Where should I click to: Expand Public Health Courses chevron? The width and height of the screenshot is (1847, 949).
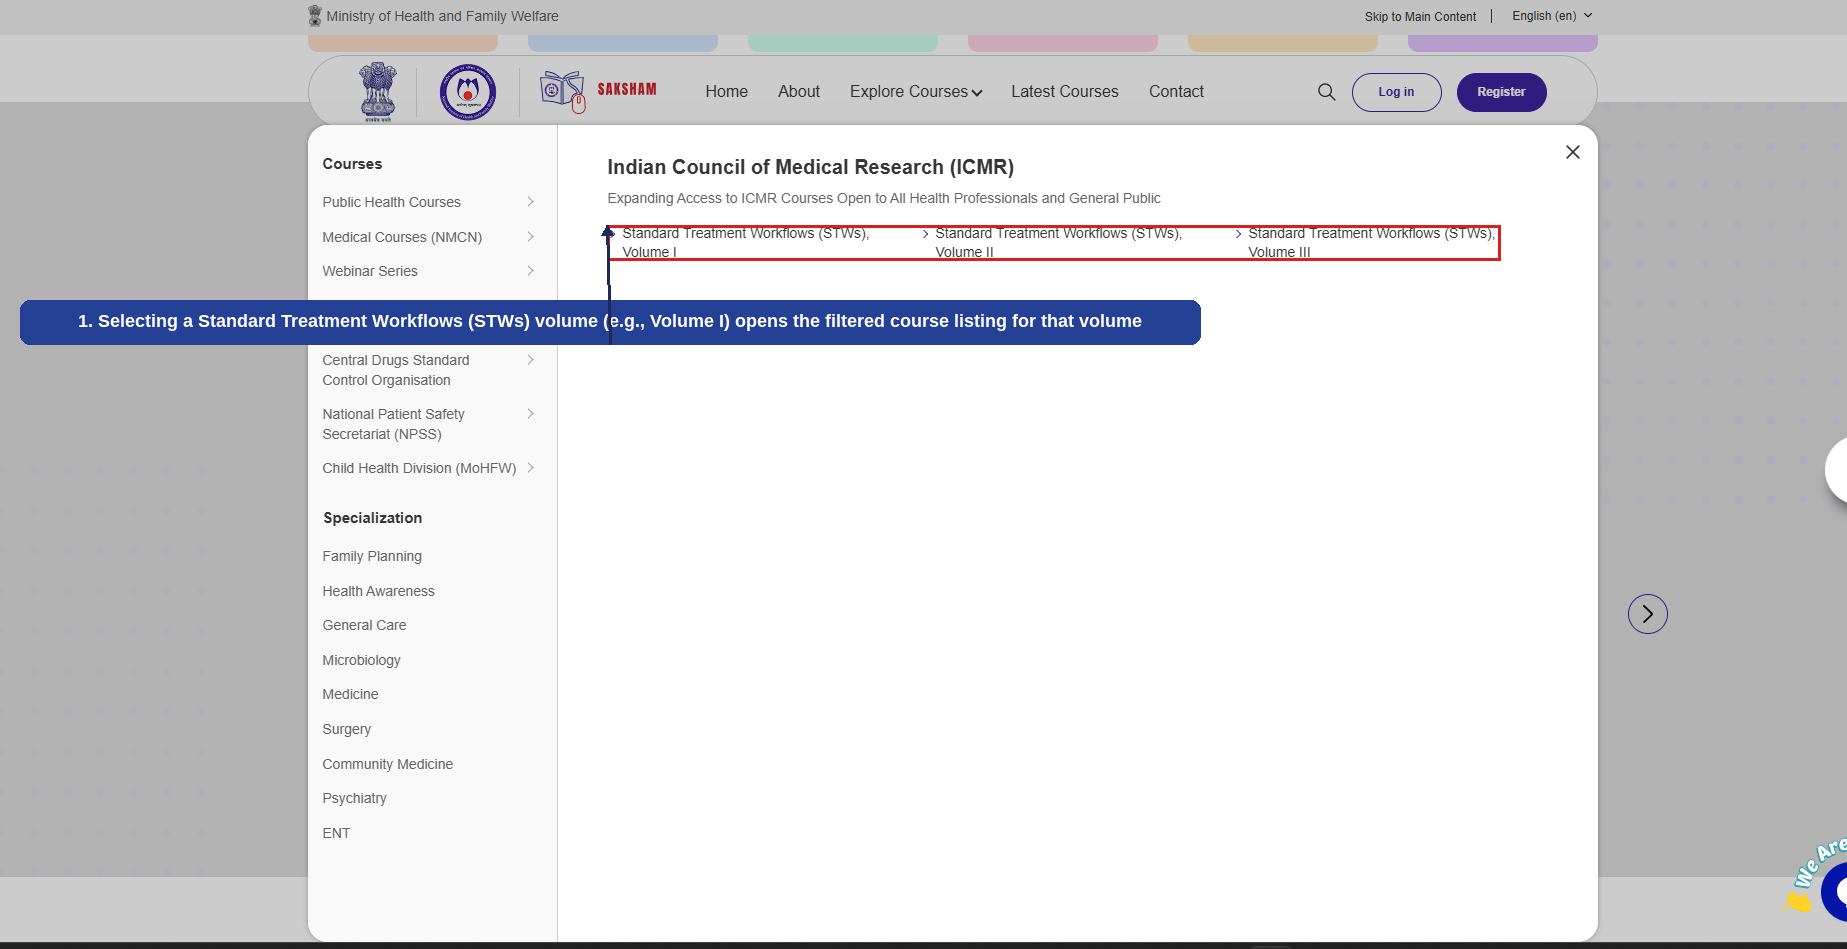pyautogui.click(x=530, y=202)
